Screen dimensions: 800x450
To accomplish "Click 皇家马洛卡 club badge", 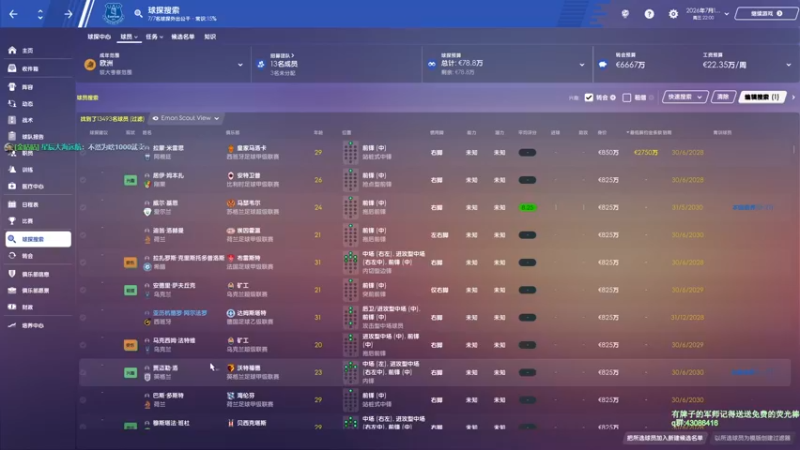I will click(x=231, y=148).
